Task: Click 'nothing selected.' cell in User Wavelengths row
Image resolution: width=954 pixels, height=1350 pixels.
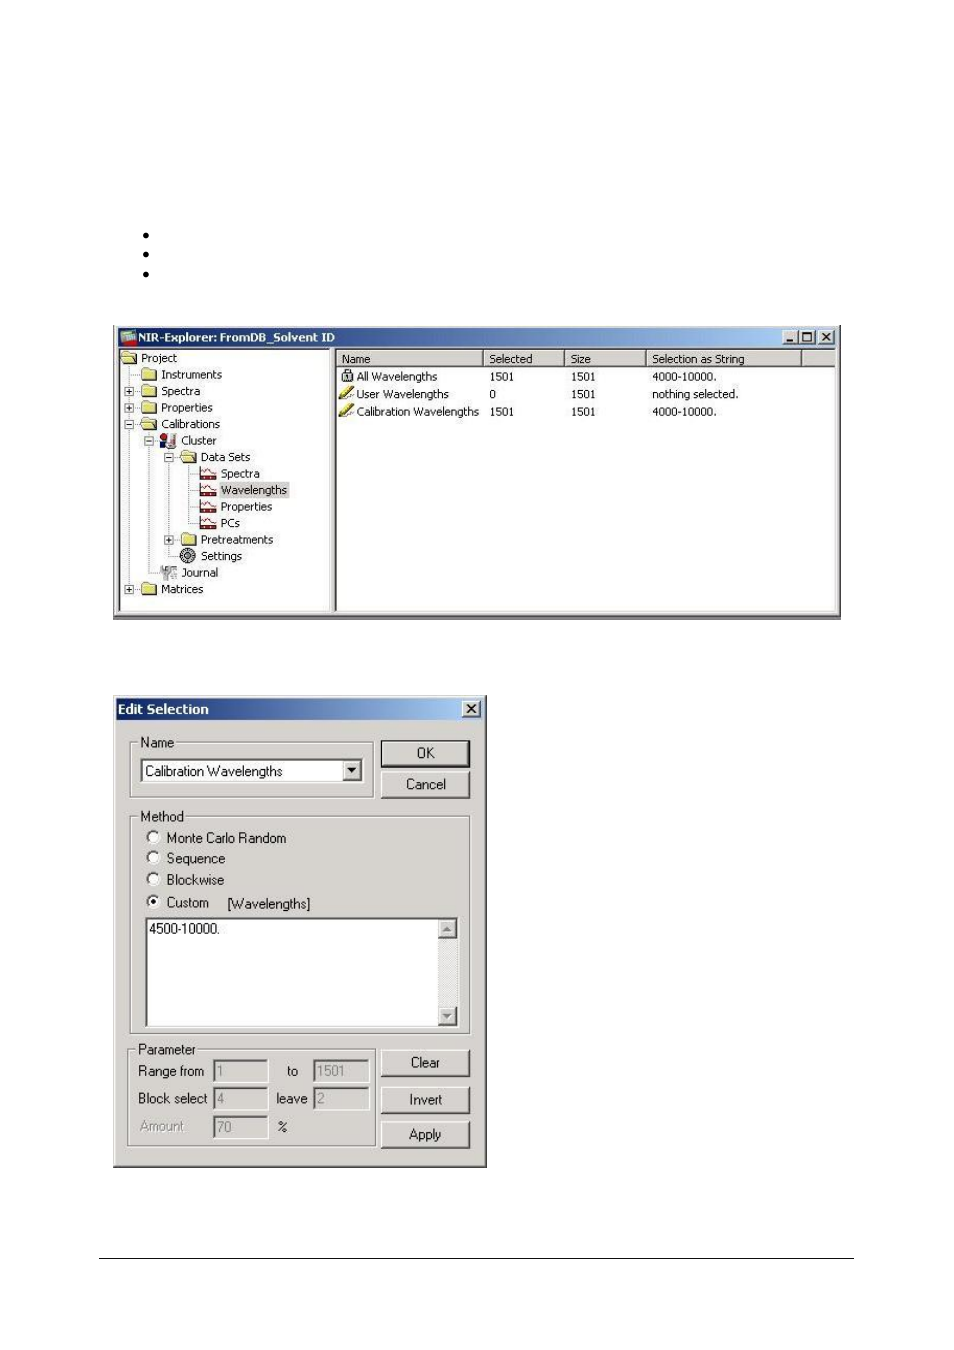Action: tap(695, 394)
